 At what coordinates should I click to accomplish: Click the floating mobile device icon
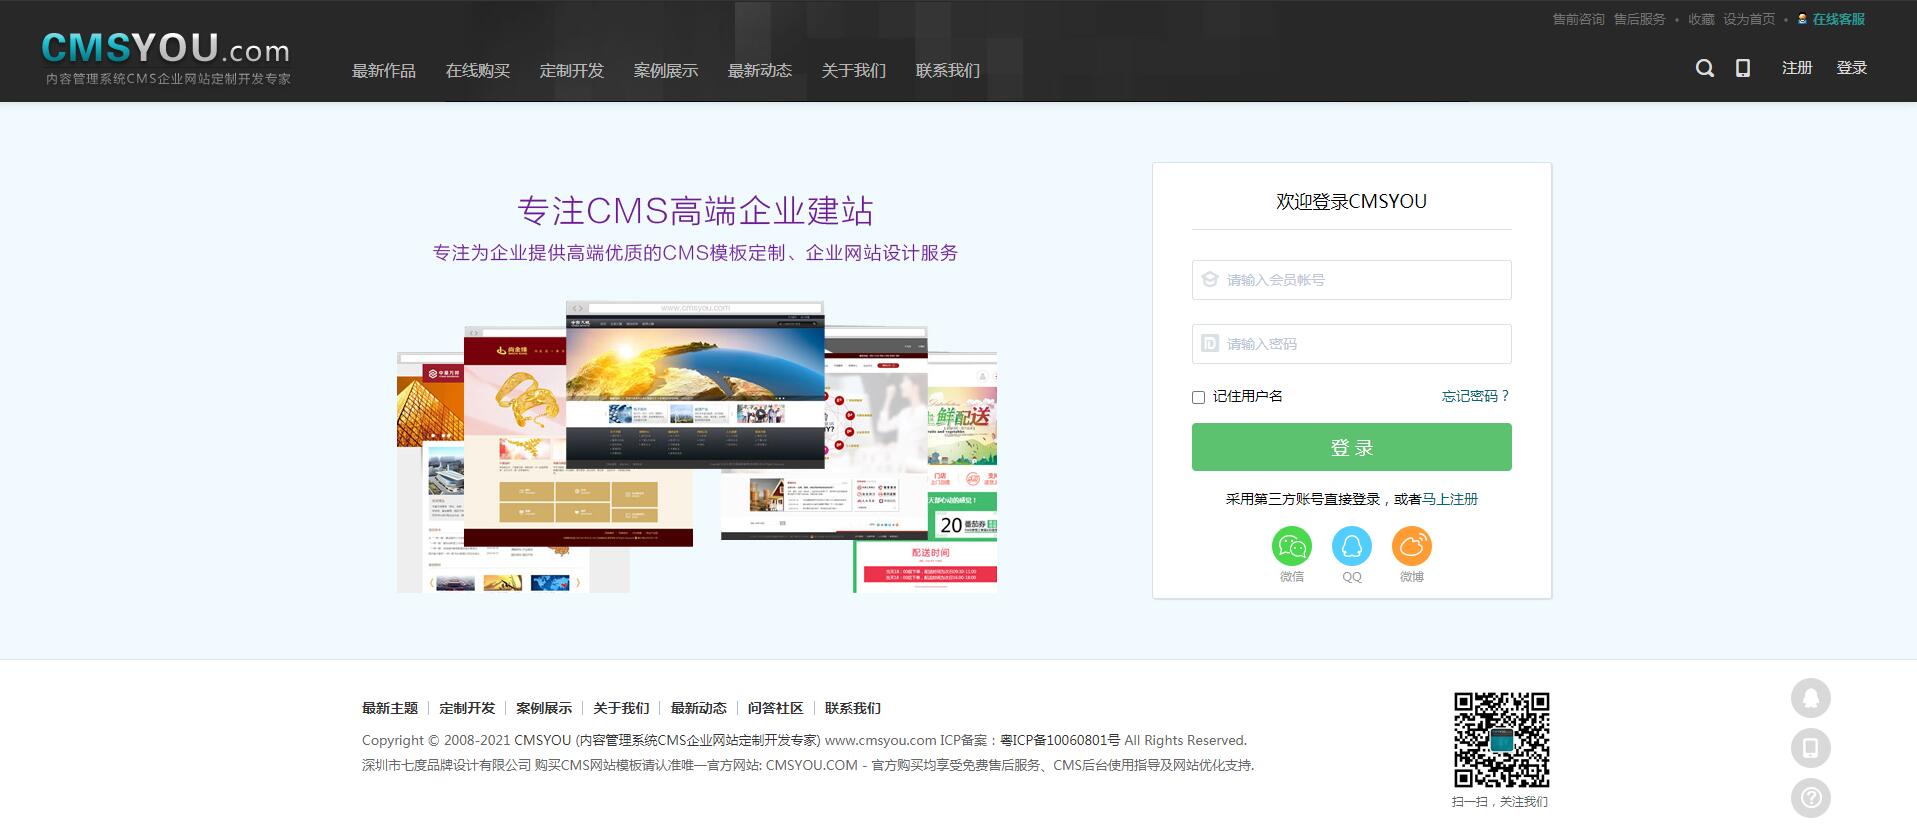point(1810,748)
